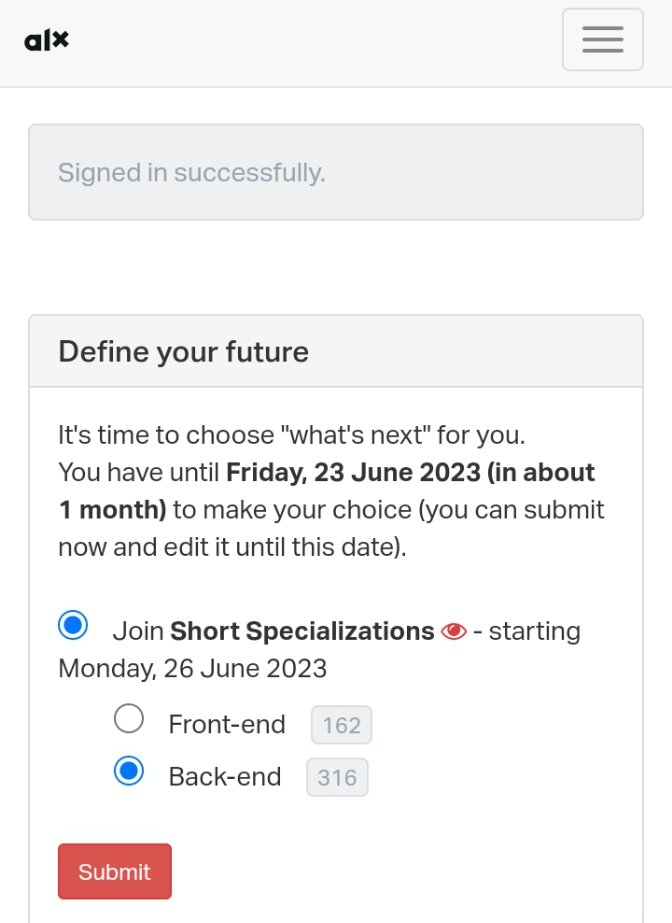Select the Join Short Specializations radio button
Screen dimensions: 672x923
coord(73,627)
